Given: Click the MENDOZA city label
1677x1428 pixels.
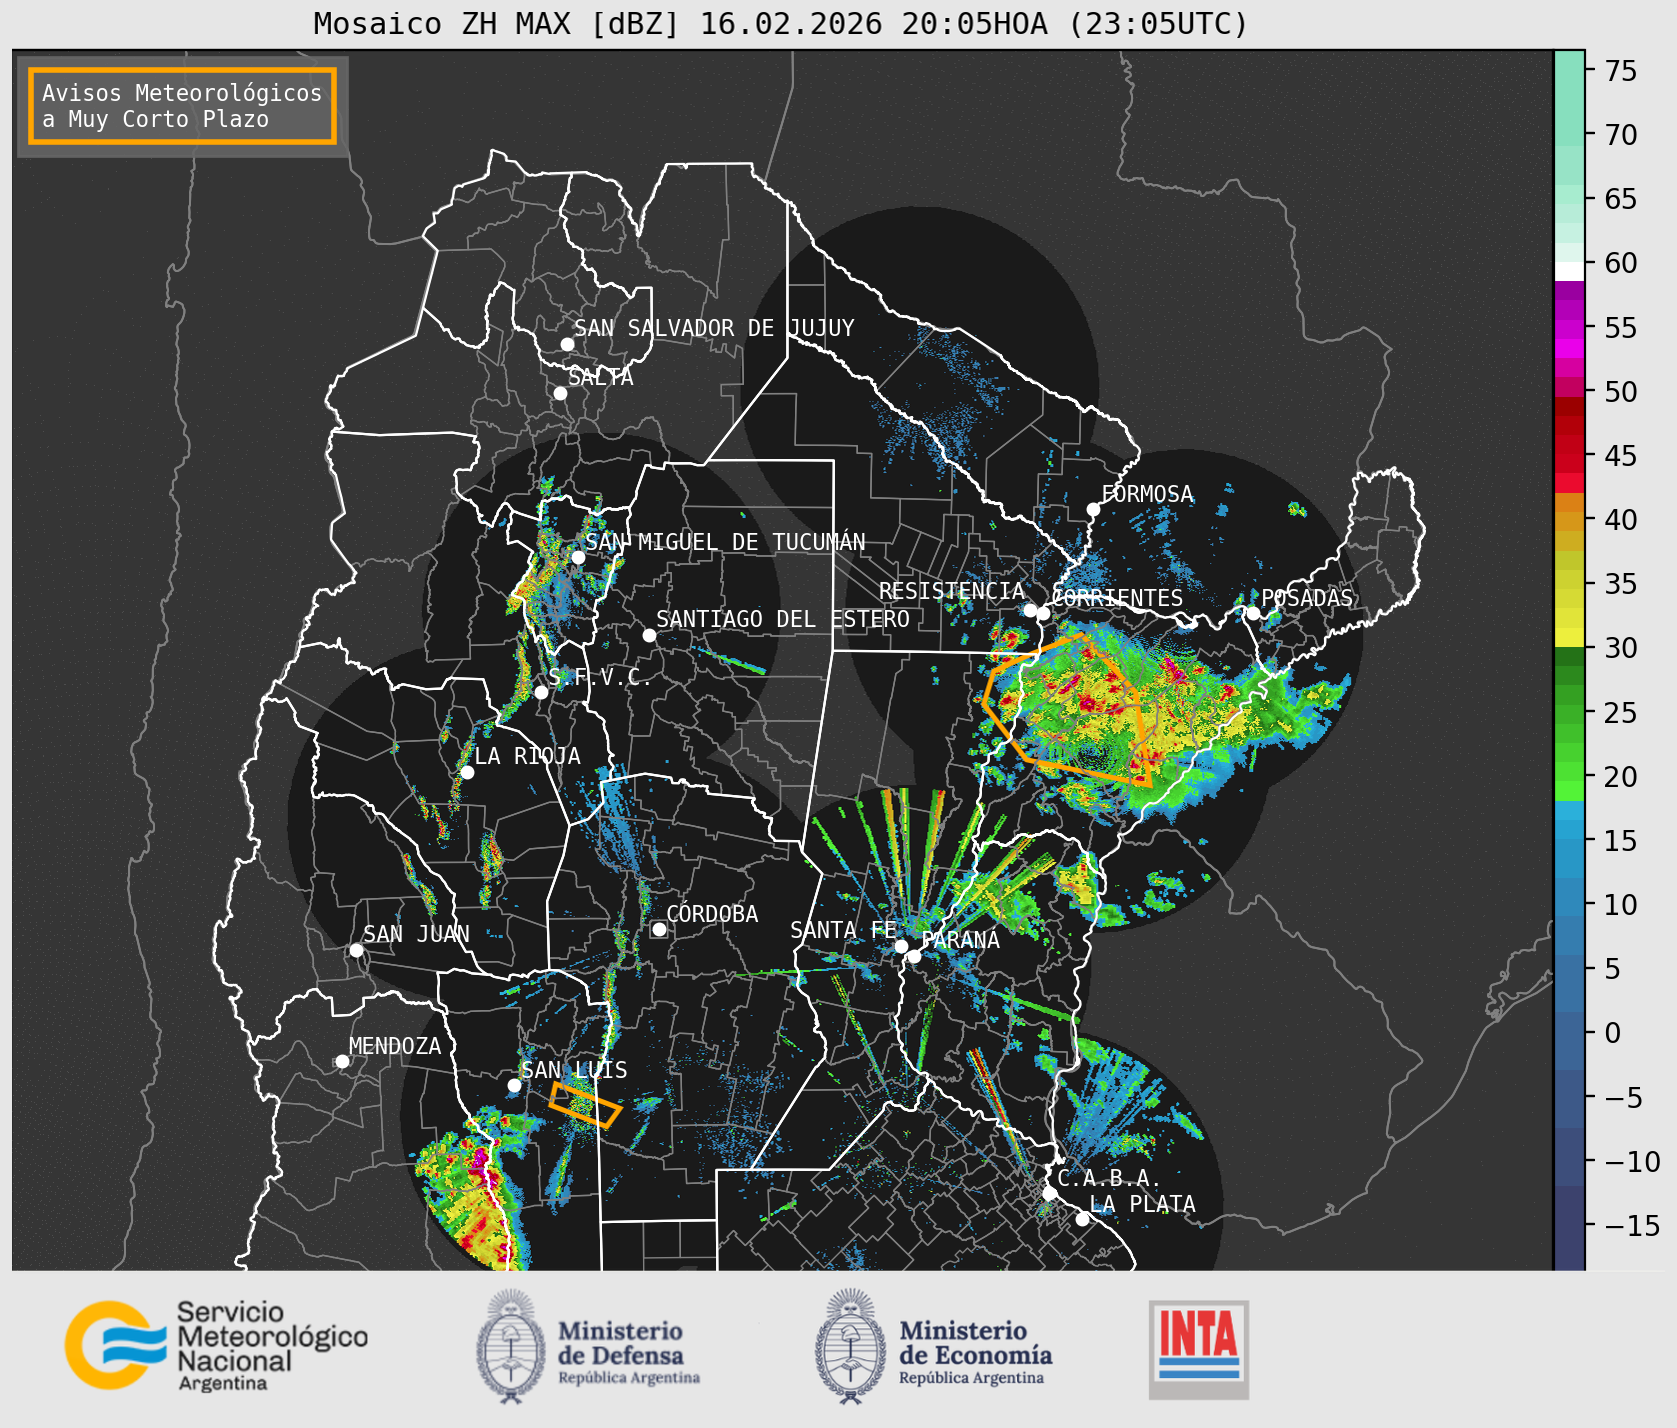Looking at the screenshot, I should point(395,1046).
